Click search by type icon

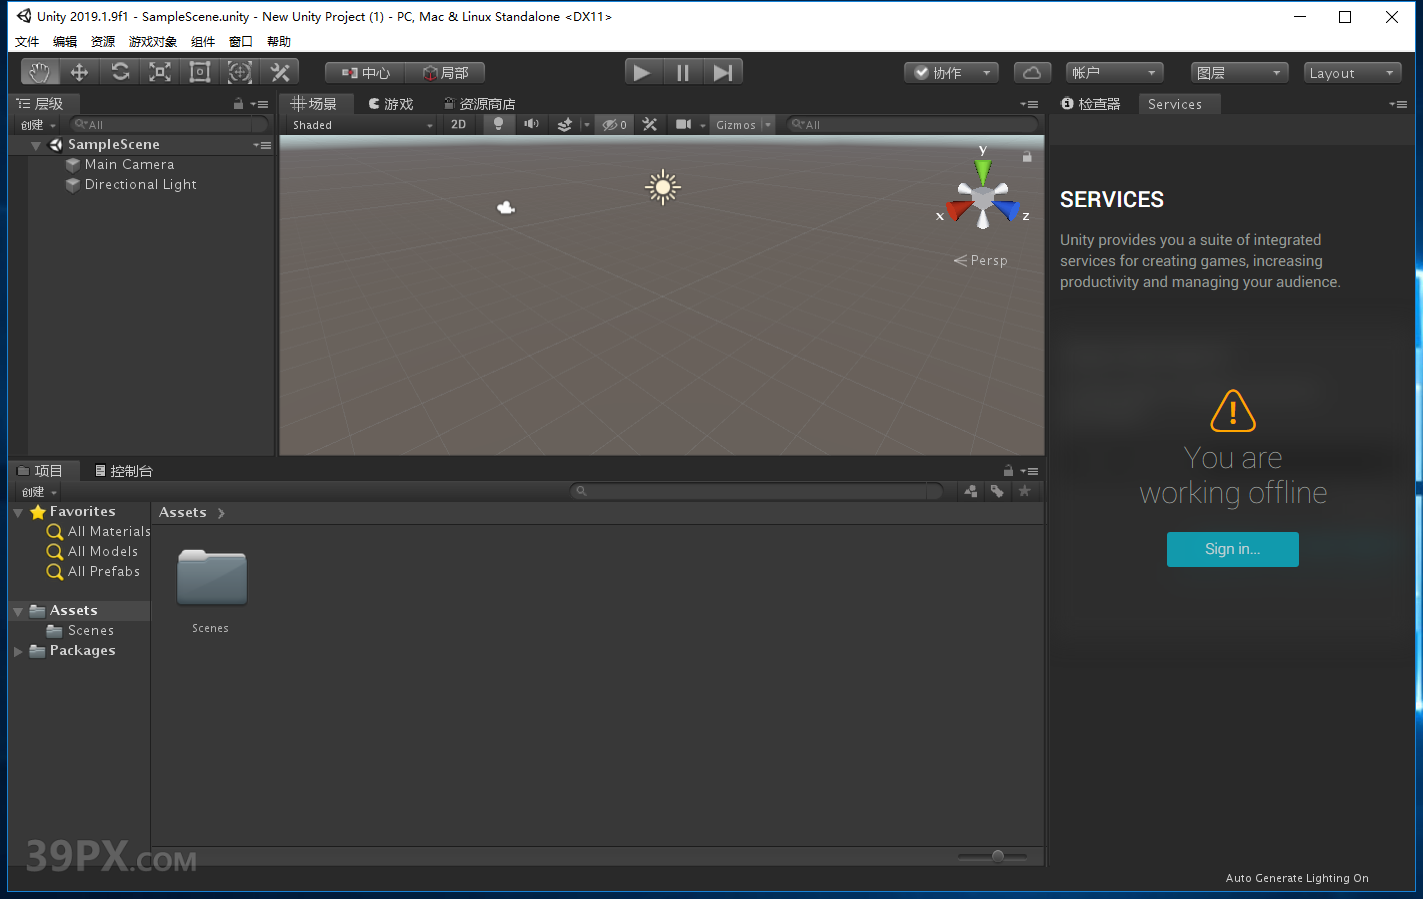tap(970, 491)
